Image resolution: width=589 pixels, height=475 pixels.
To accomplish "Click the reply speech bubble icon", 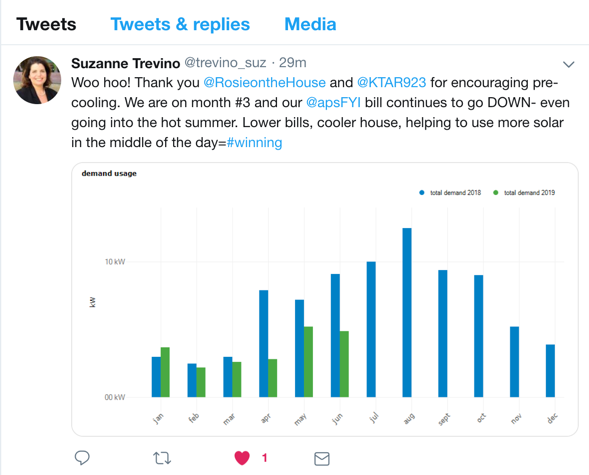I will click(82, 458).
